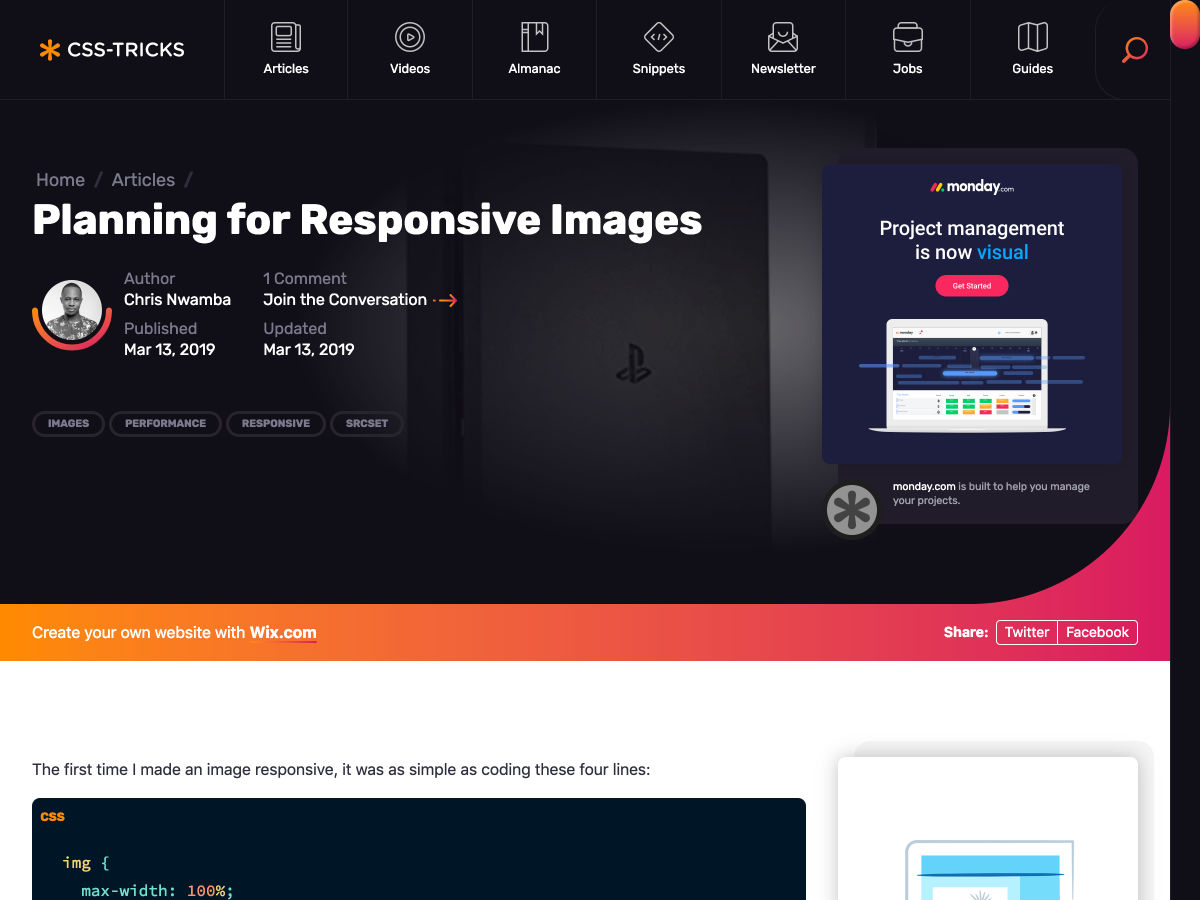
Task: Click the Get Started ad button
Action: click(972, 286)
